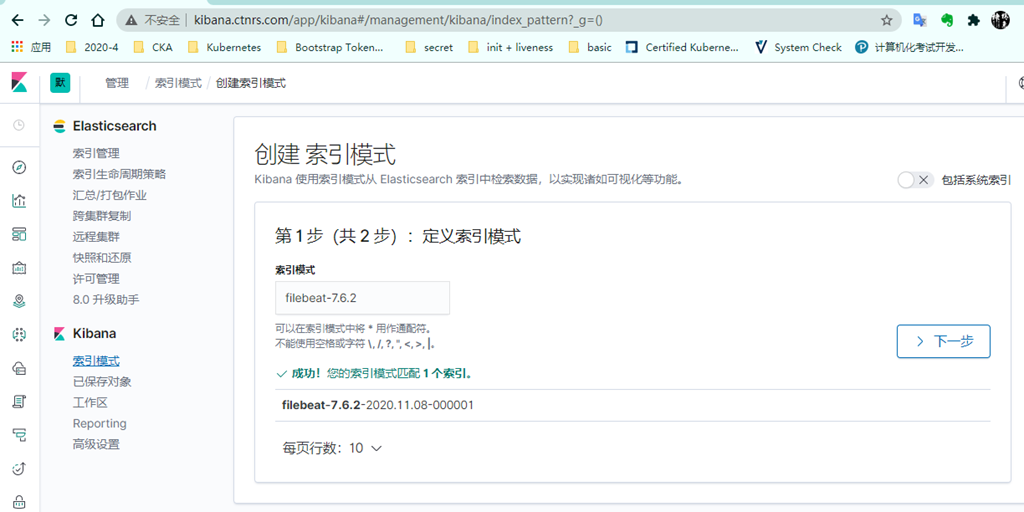The height and width of the screenshot is (512, 1024).
Task: Open 工作区 under Kibana
Action: (x=90, y=403)
